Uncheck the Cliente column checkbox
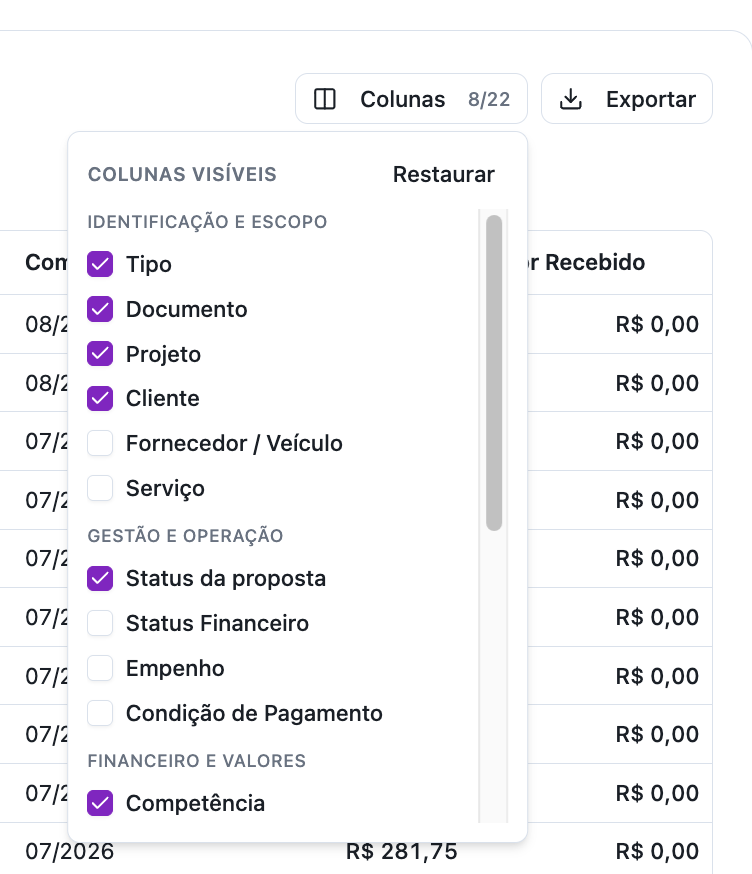752x874 pixels. tap(100, 399)
